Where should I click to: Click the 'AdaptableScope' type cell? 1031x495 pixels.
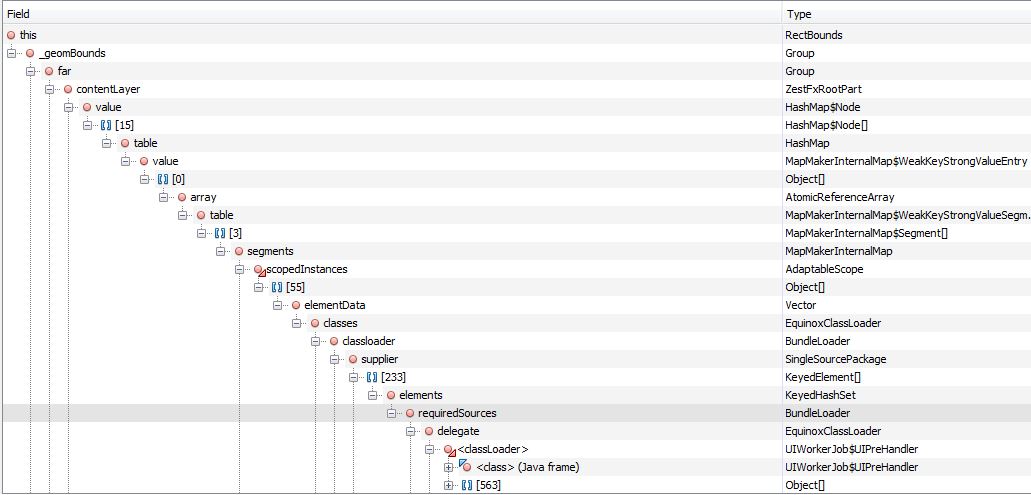[824, 270]
